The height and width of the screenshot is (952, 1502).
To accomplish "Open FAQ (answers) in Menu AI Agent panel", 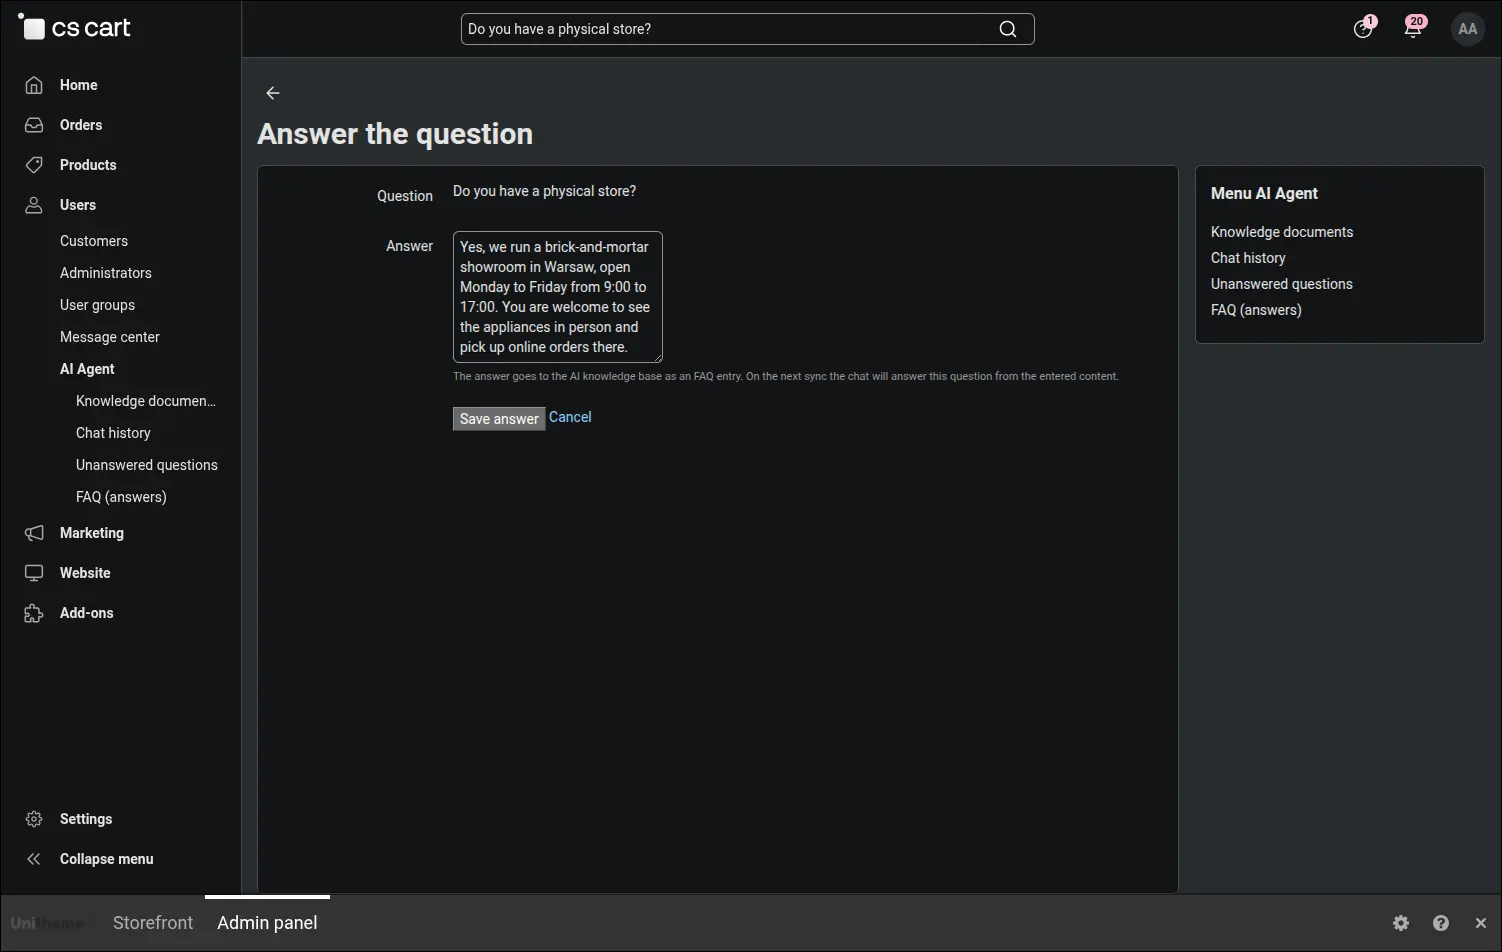I will [x=1256, y=310].
